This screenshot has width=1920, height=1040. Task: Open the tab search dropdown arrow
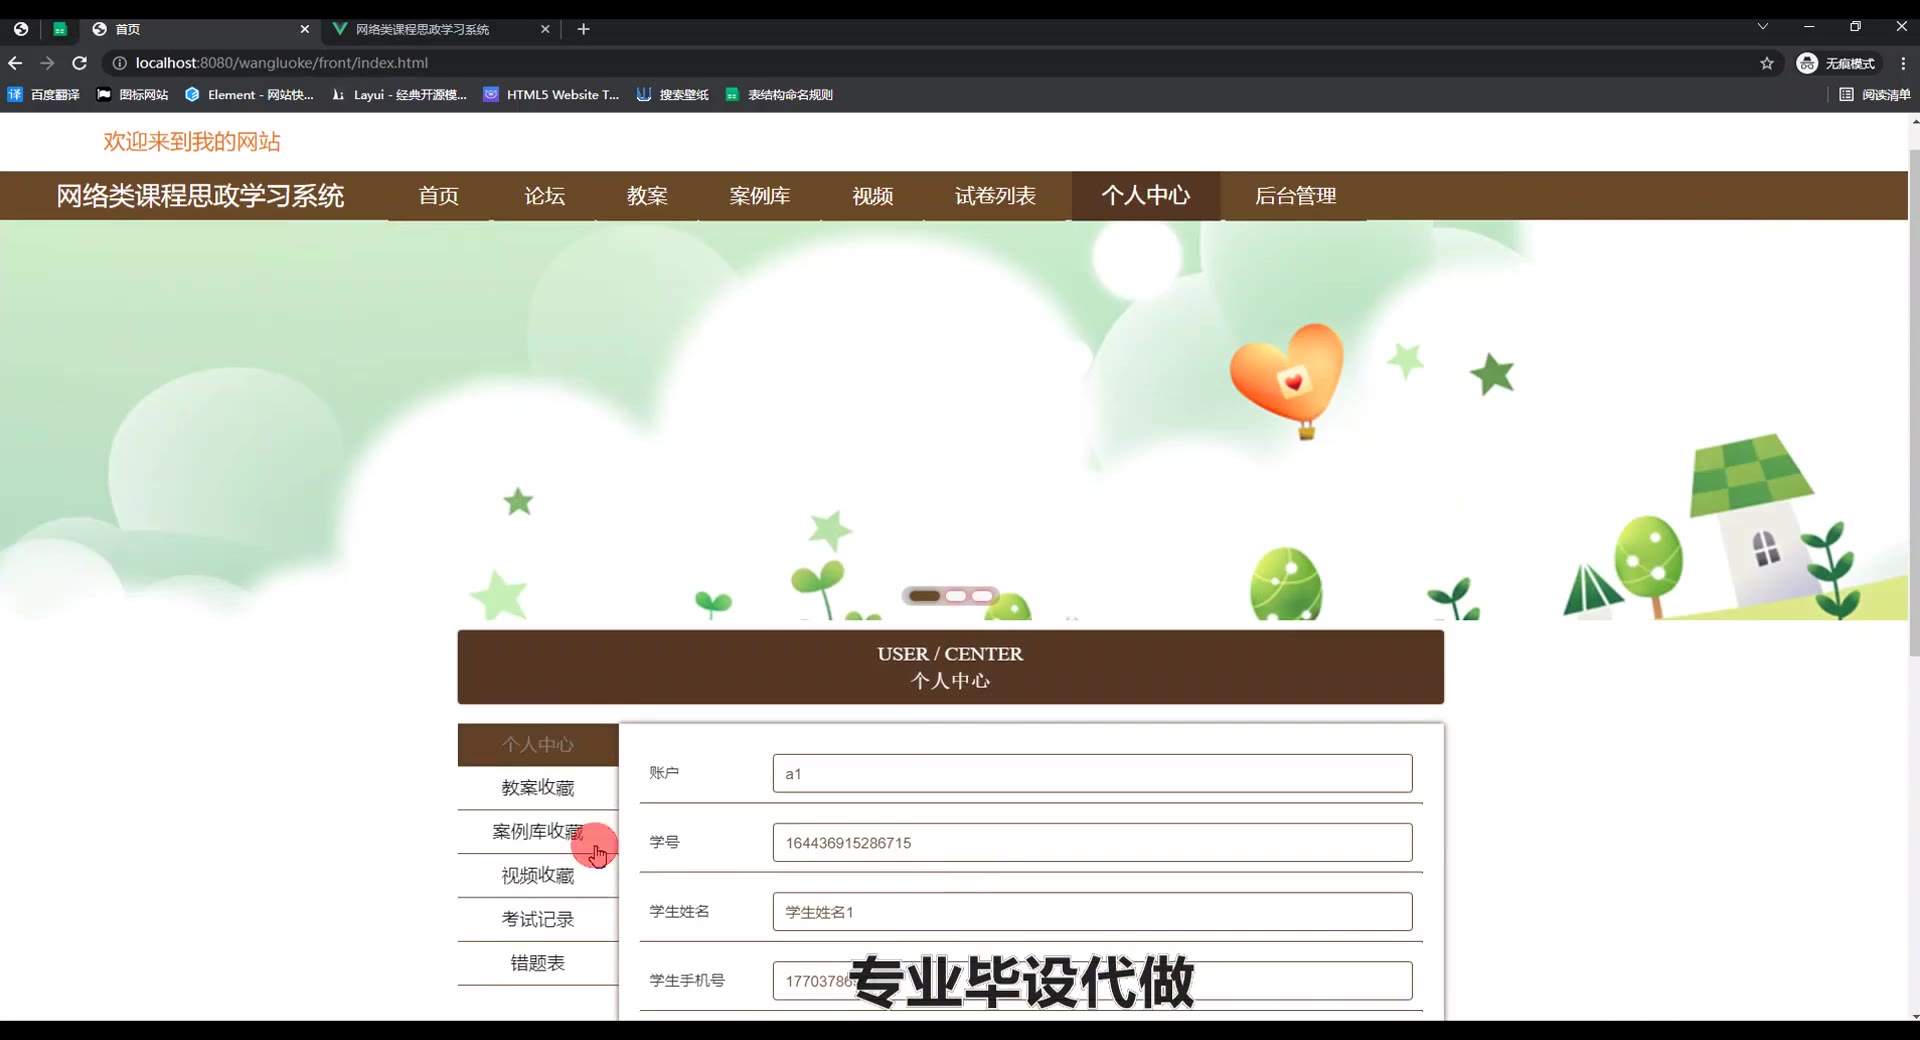point(1763,27)
